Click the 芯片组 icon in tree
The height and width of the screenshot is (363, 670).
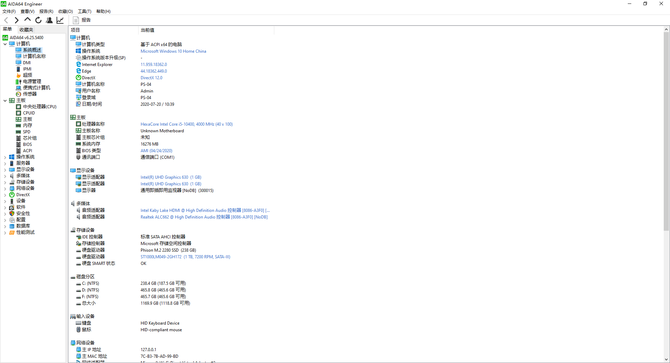18,138
